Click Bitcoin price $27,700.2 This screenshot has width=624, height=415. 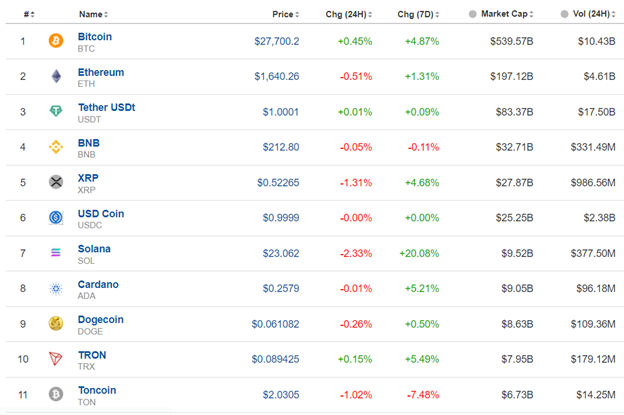point(277,41)
